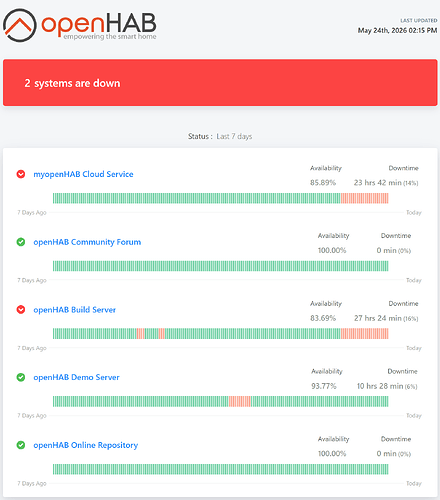Click the Community Forum green uptime bar
Image resolution: width=440 pixels, height=500 pixels.
point(221,266)
